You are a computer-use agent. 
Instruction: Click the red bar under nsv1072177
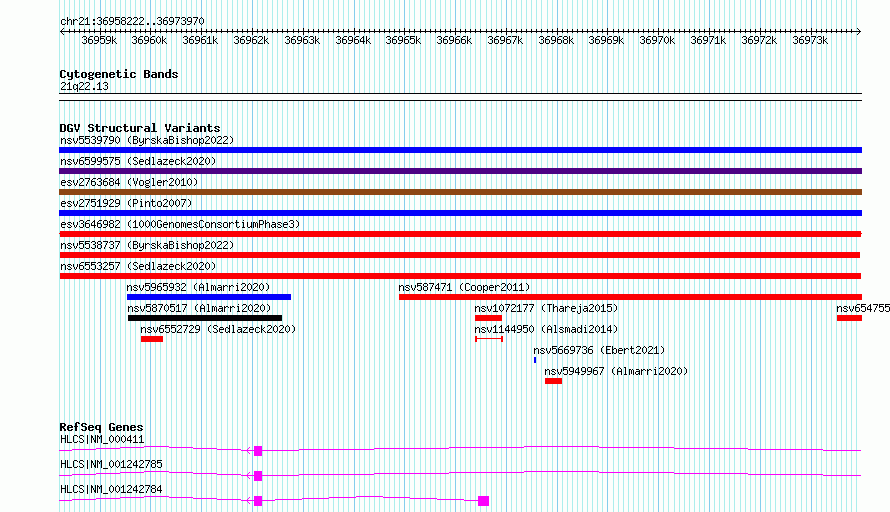[x=489, y=318]
